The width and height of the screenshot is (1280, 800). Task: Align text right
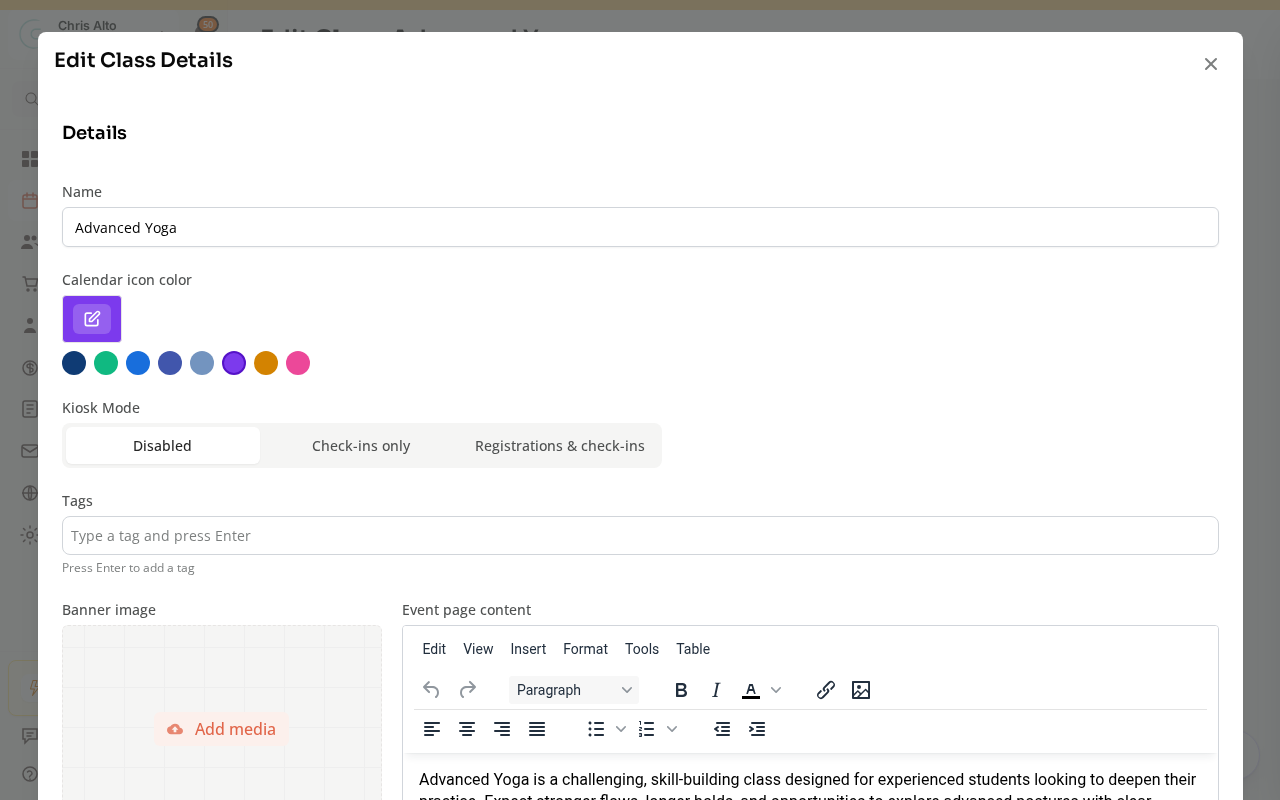pyautogui.click(x=502, y=729)
